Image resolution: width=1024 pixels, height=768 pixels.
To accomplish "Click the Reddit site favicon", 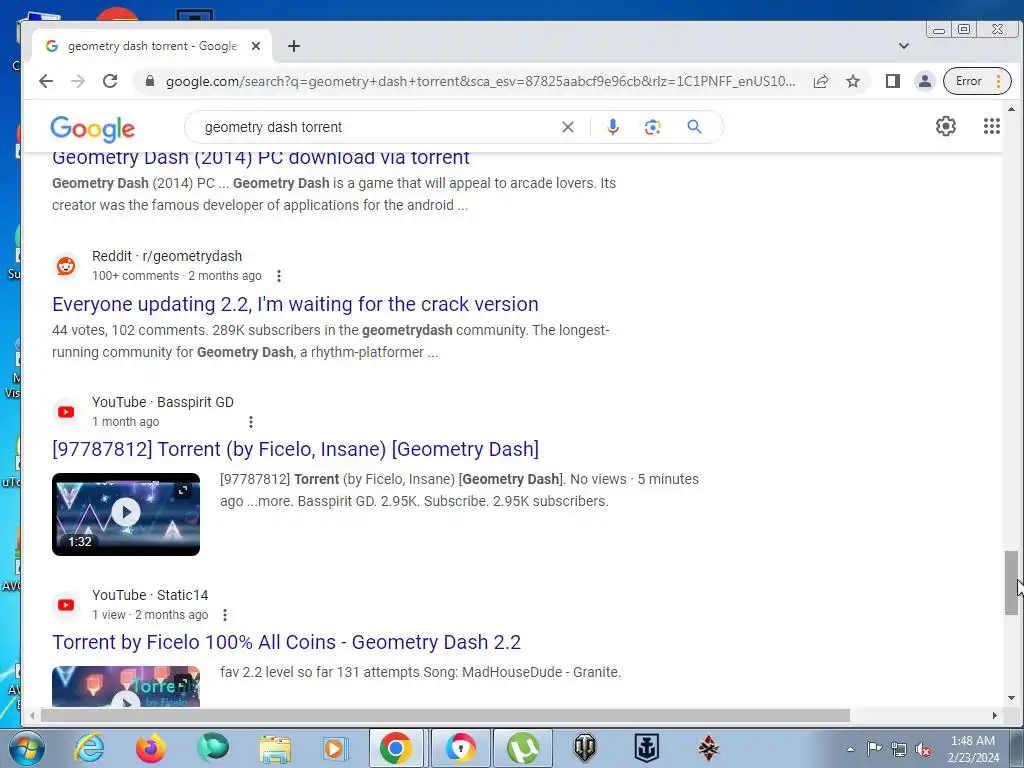I will (x=66, y=266).
